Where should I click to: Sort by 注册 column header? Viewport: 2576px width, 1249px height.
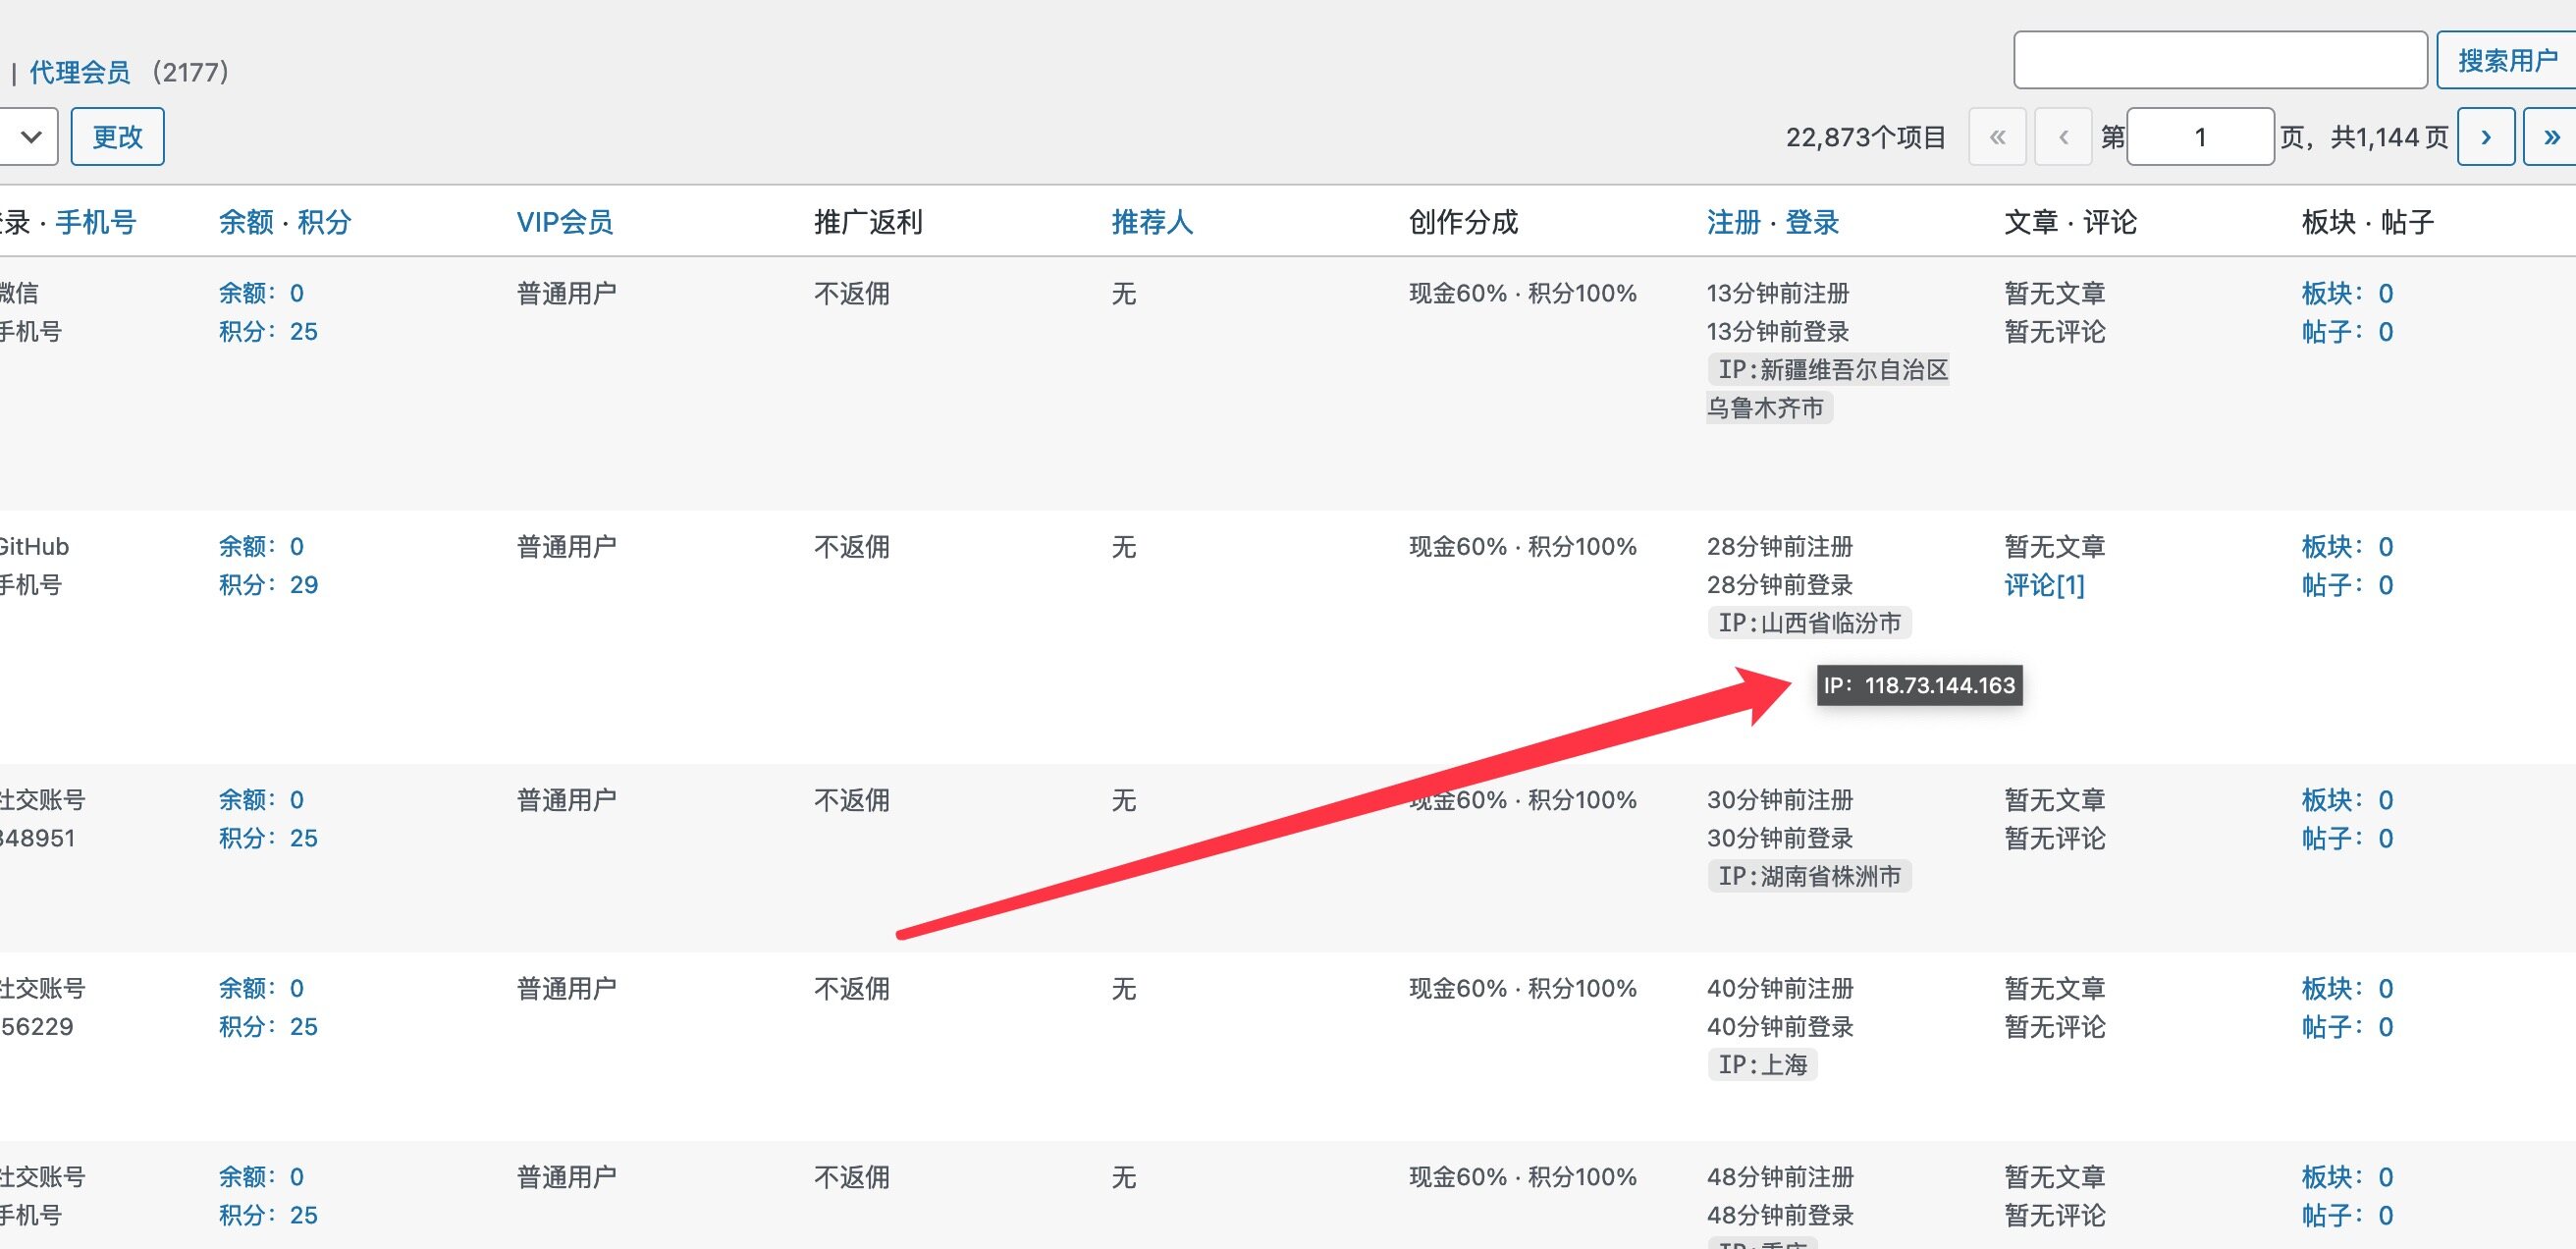pyautogui.click(x=1733, y=222)
